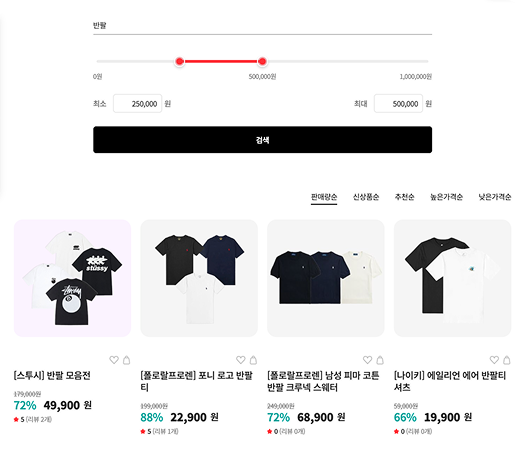Image resolution: width=525 pixels, height=460 pixels.
Task: Like the 나이키 에일리언 에어 반팔티 heart icon
Action: coord(494,360)
